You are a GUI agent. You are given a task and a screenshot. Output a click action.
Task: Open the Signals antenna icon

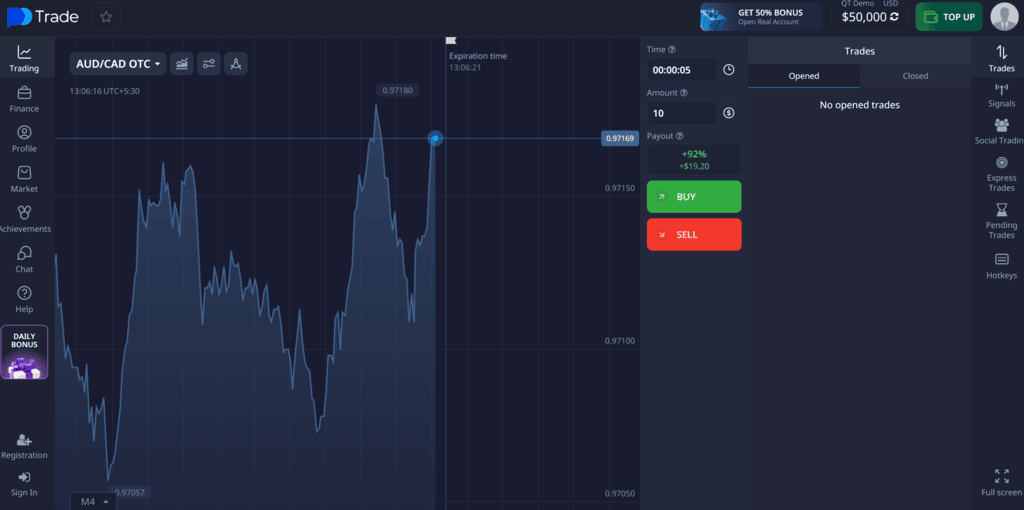[x=1002, y=88]
